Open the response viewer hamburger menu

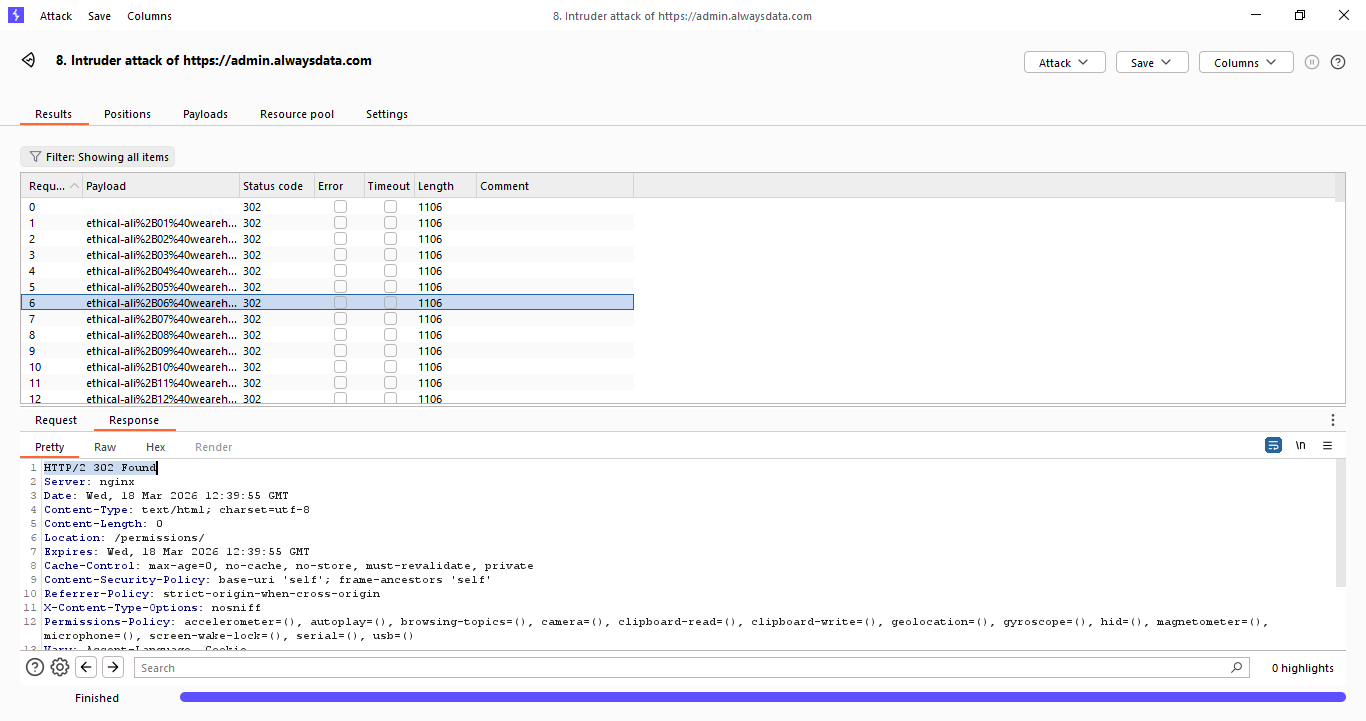[1327, 446]
